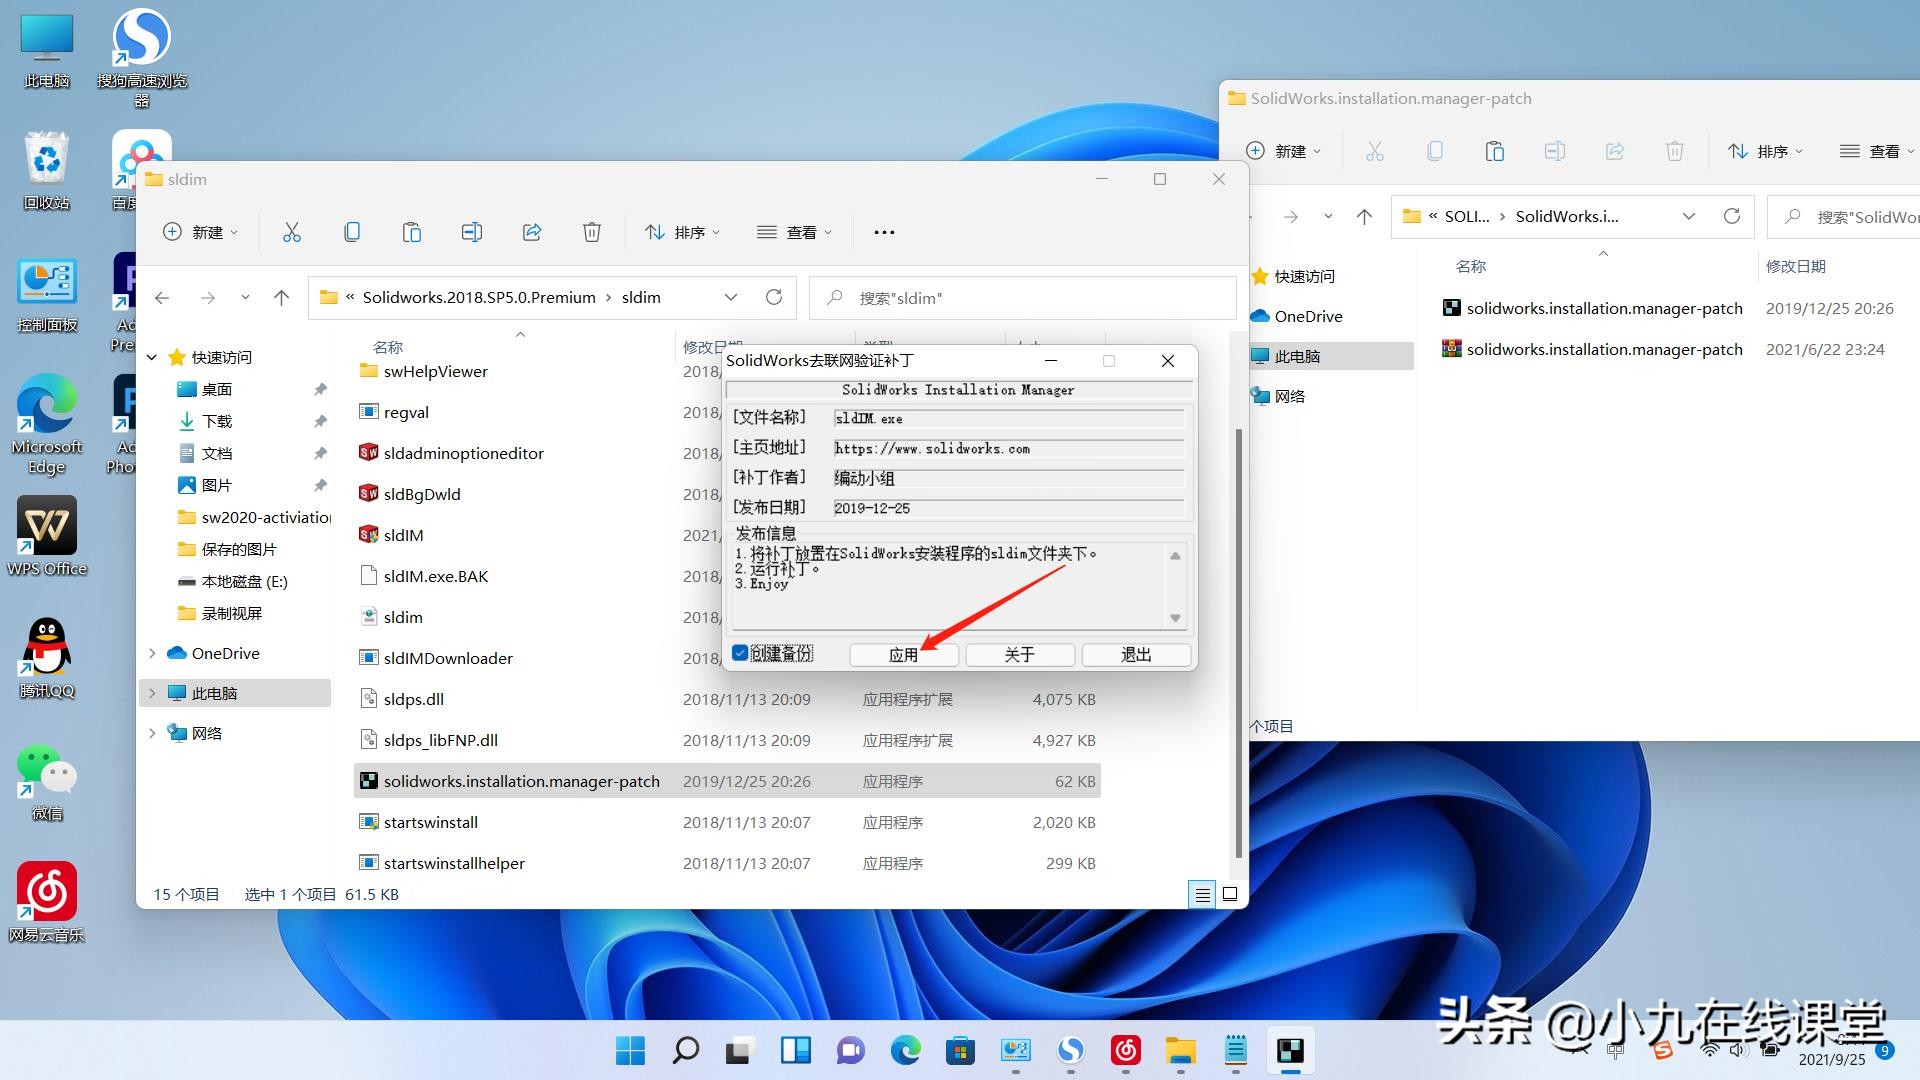The width and height of the screenshot is (1920, 1080).
Task: Click the 退出 button to close the patch tool
Action: coord(1135,654)
